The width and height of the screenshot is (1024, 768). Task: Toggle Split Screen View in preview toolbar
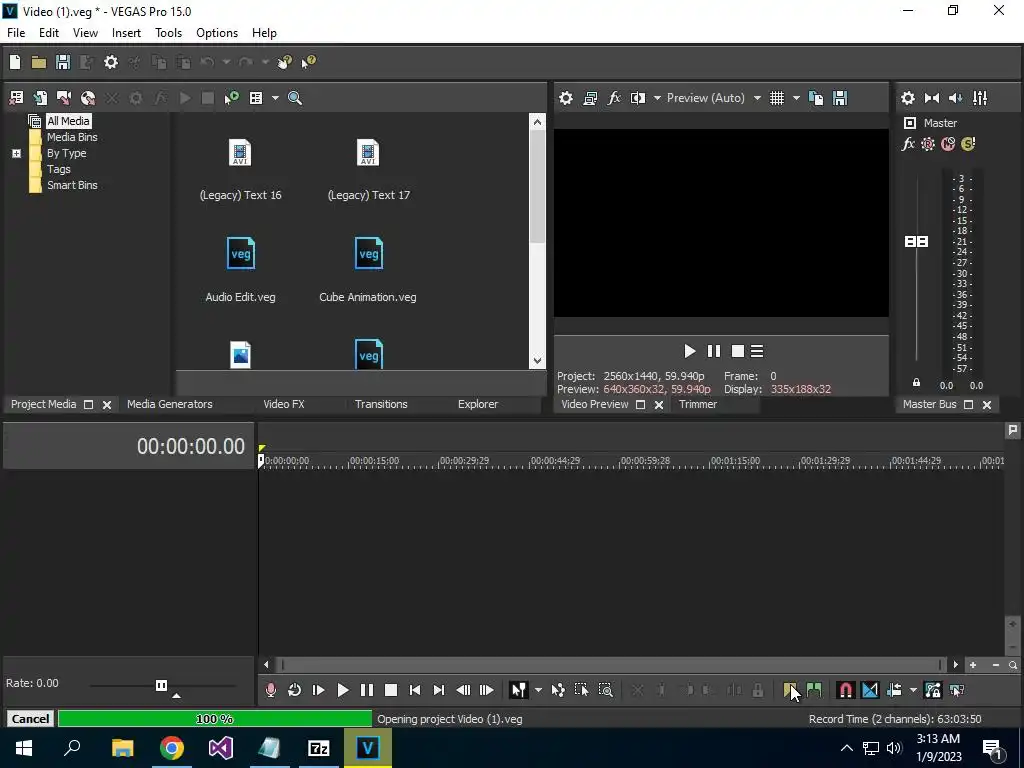coord(637,98)
